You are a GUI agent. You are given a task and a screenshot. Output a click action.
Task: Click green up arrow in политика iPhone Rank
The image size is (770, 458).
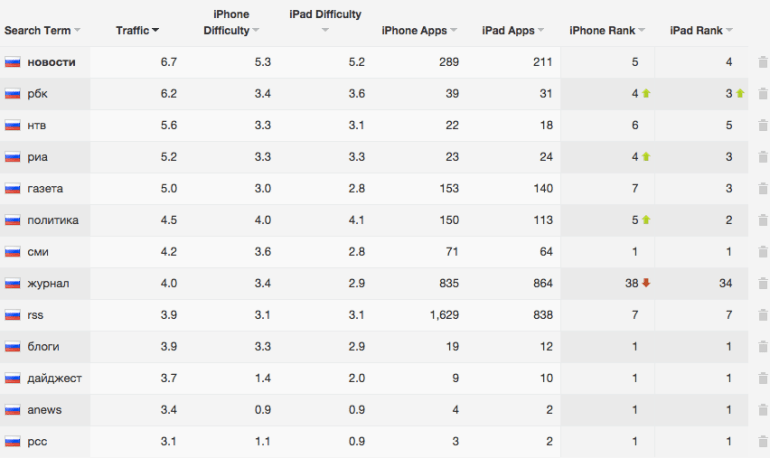(x=646, y=220)
